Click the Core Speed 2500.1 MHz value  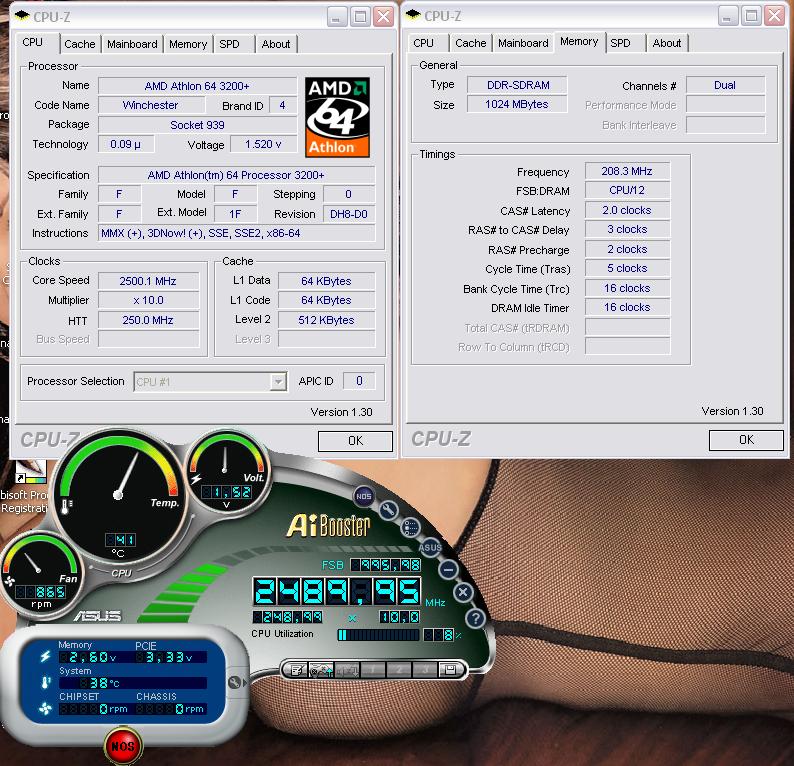(148, 281)
